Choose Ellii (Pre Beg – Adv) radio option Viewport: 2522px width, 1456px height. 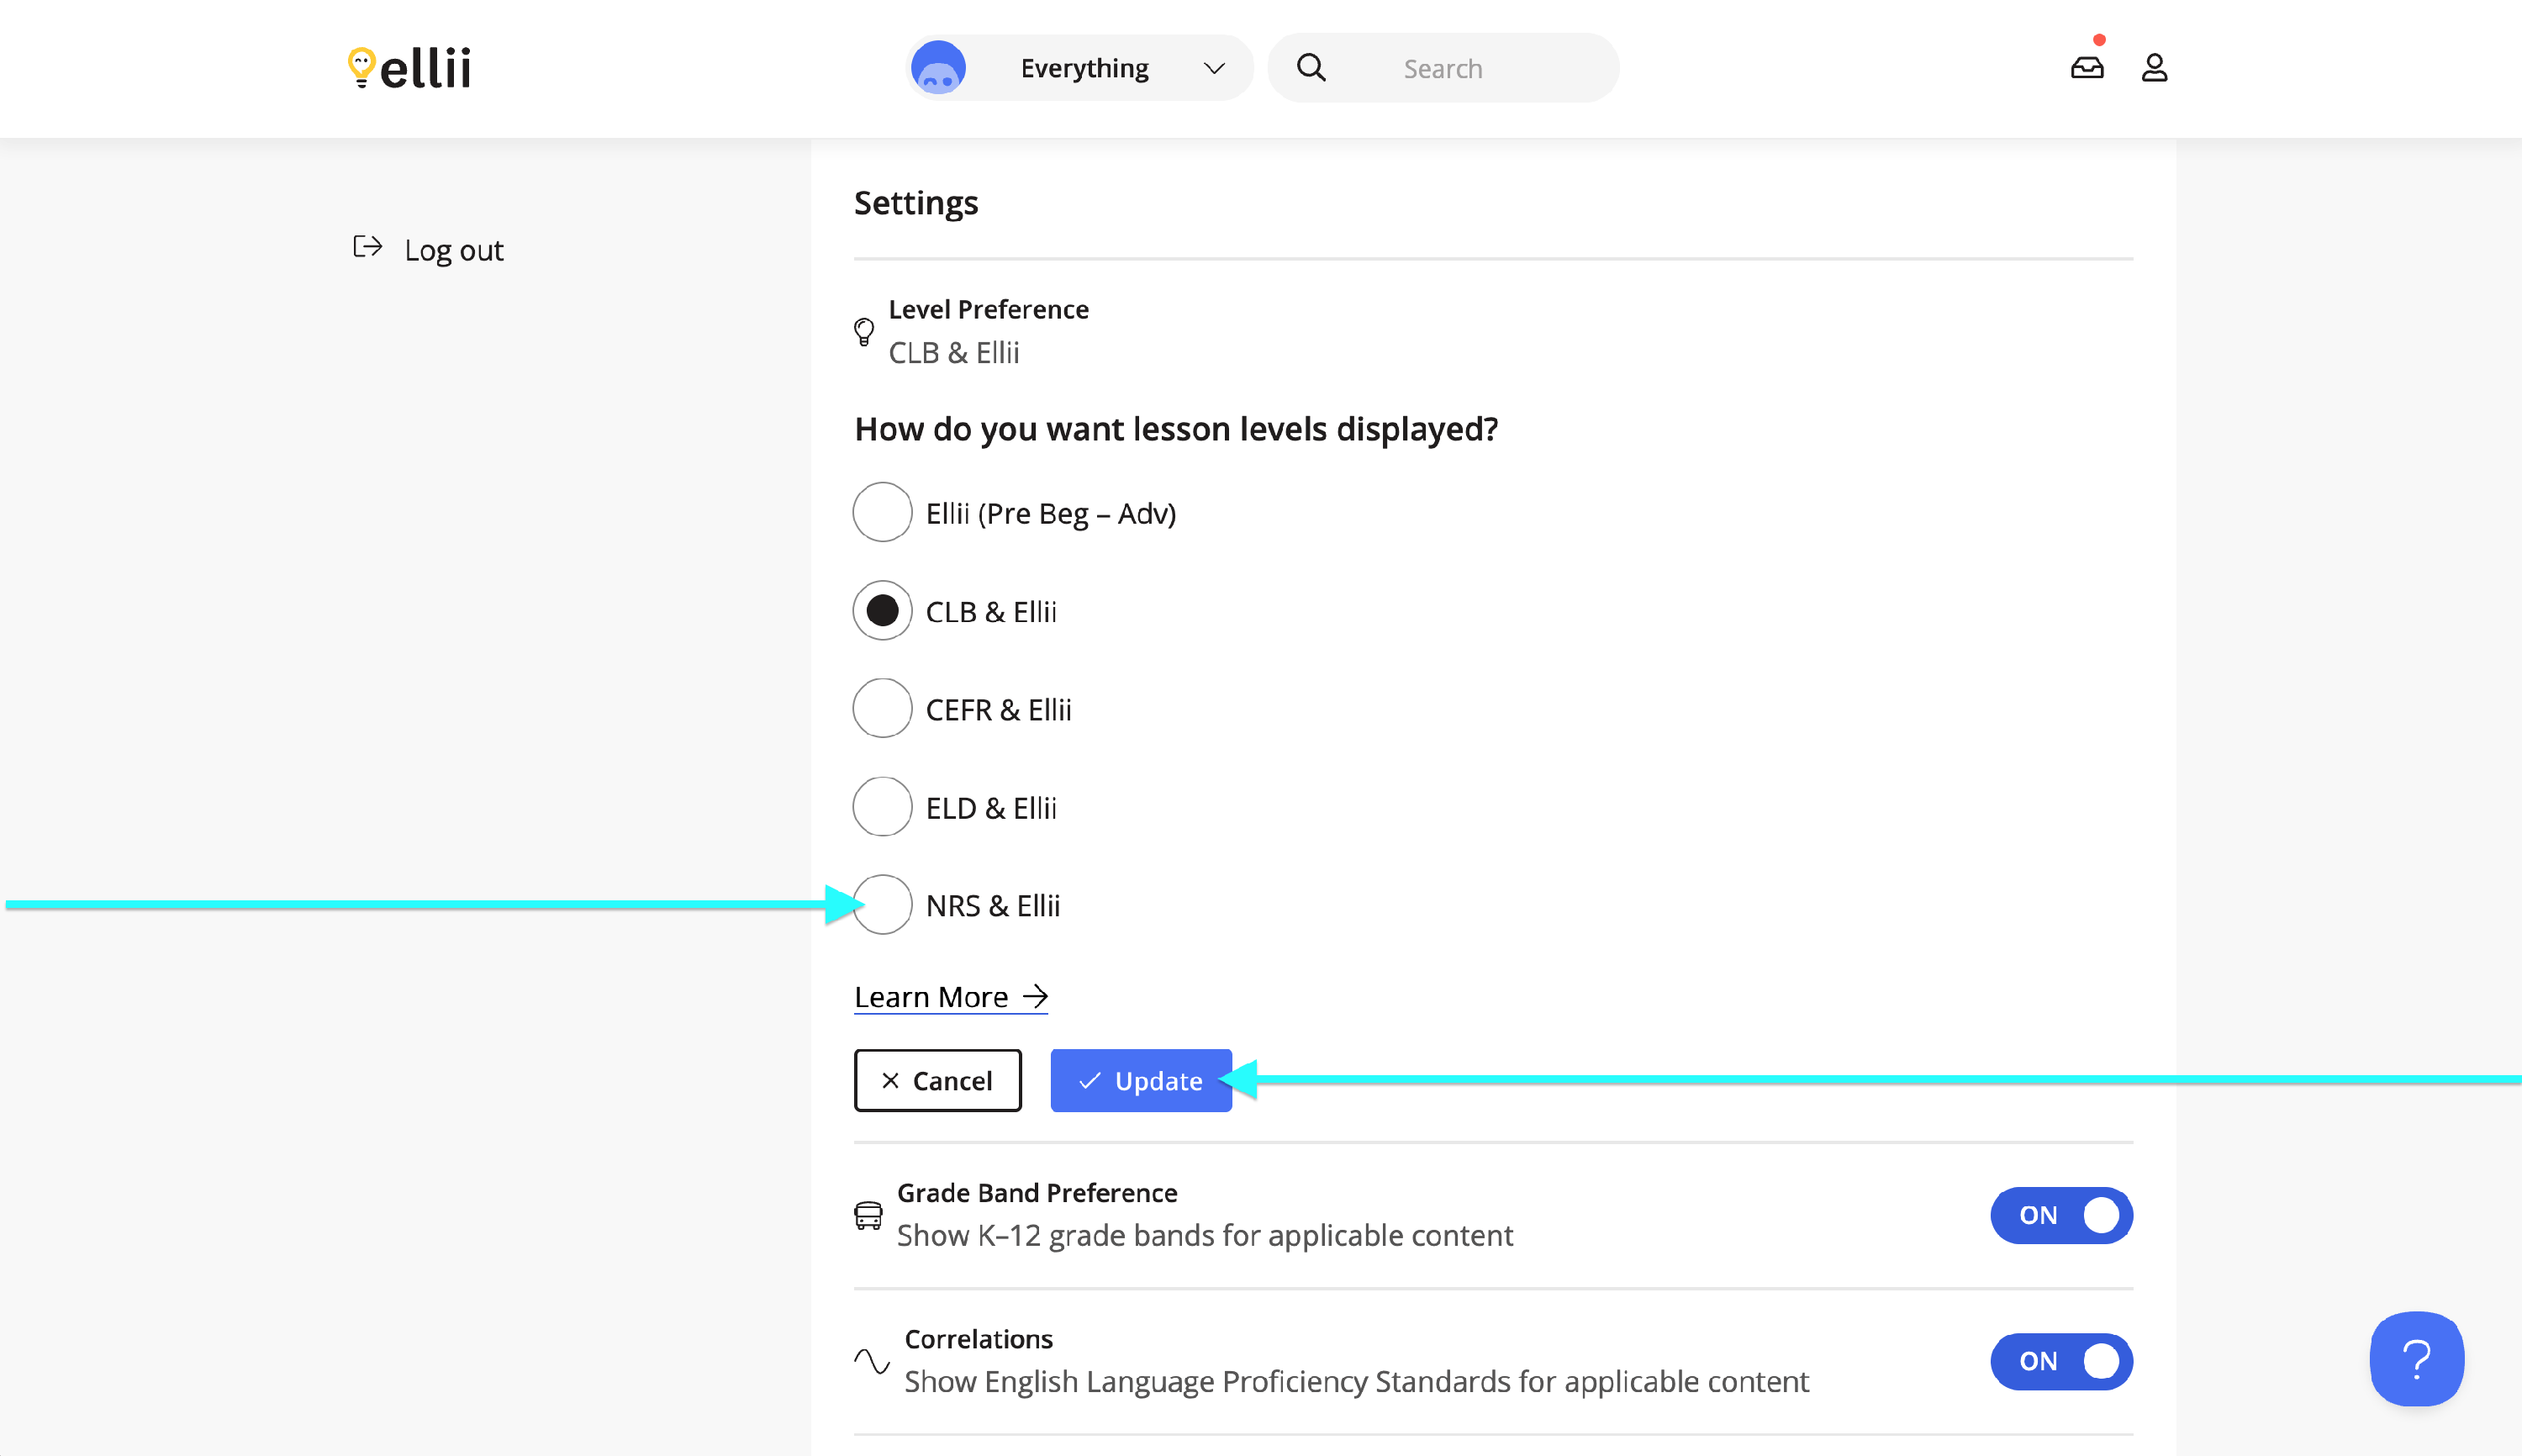click(x=882, y=513)
